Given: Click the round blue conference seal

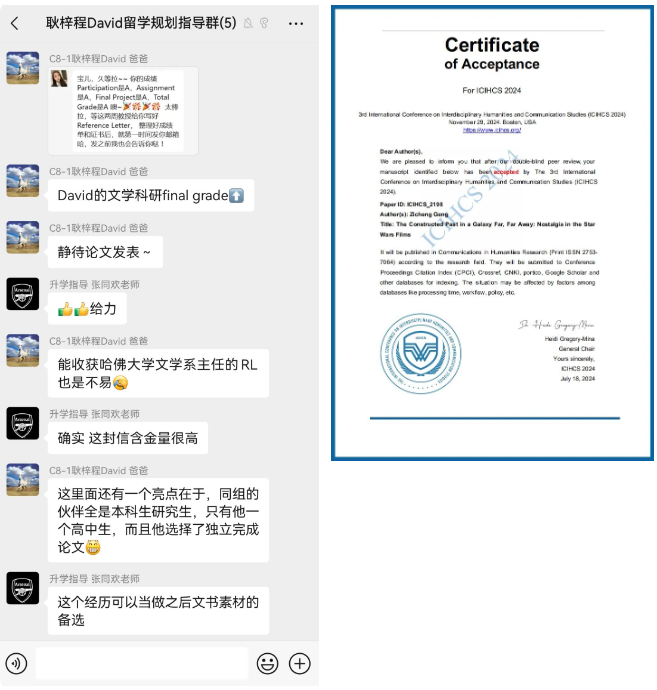Looking at the screenshot, I should point(421,353).
